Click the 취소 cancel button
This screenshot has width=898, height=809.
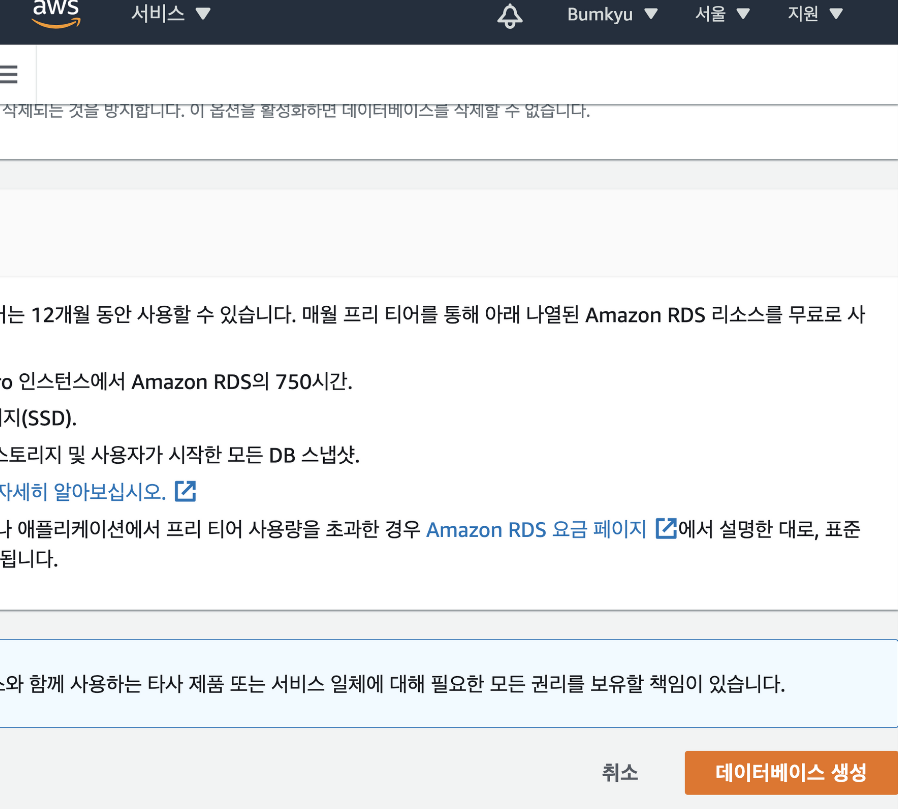point(620,772)
